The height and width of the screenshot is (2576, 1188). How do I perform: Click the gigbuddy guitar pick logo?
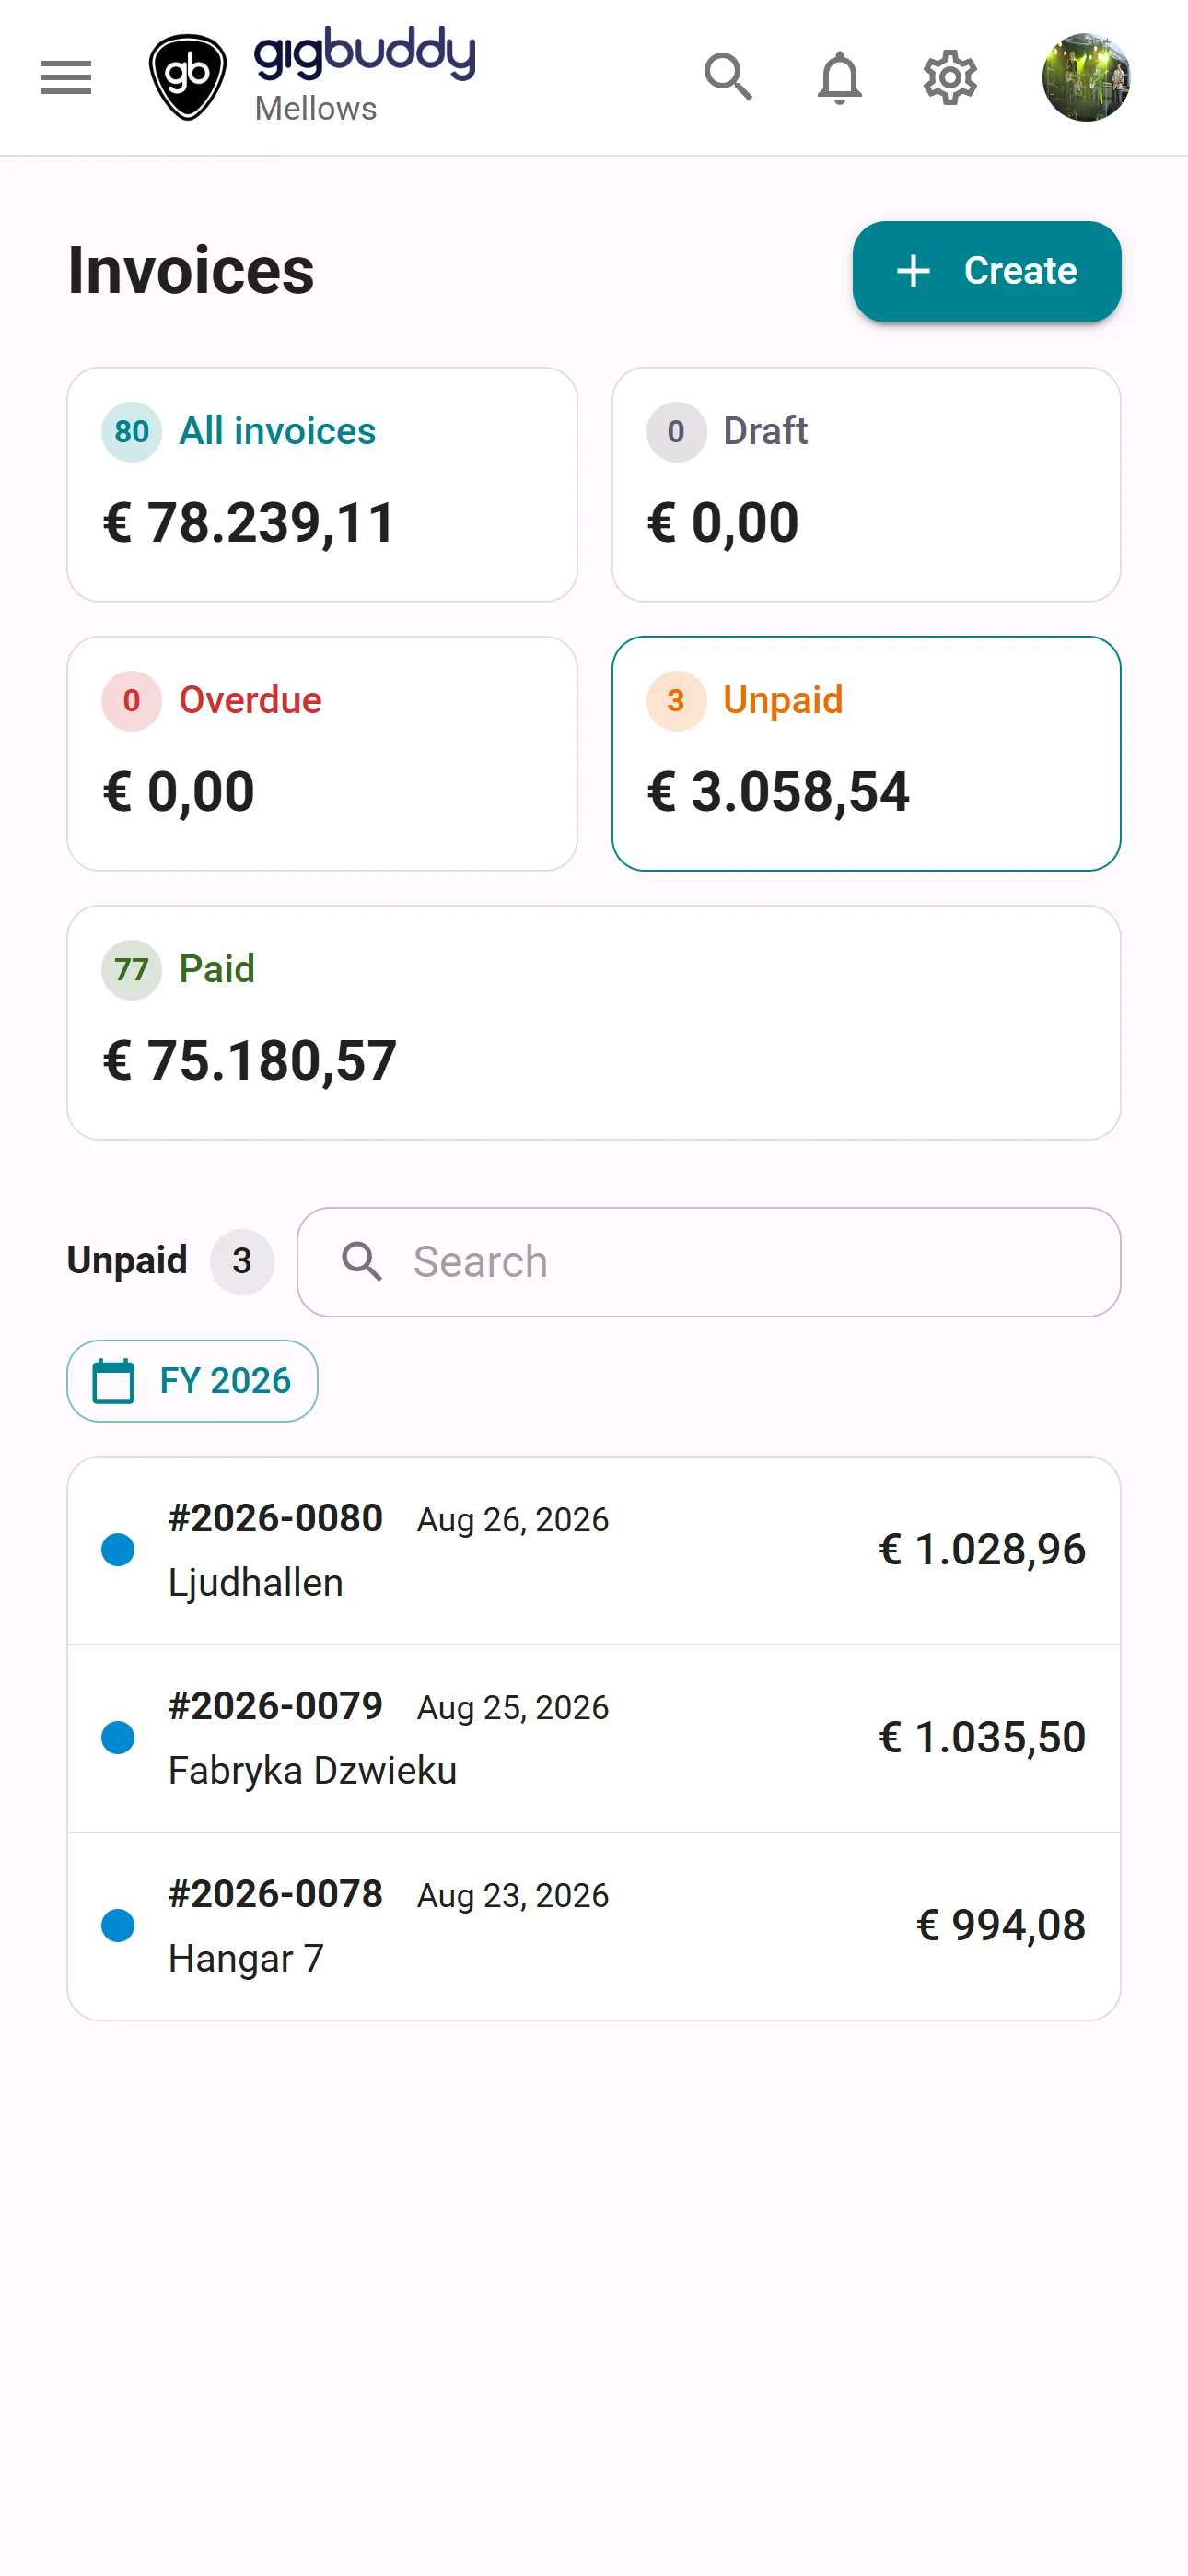coord(187,77)
